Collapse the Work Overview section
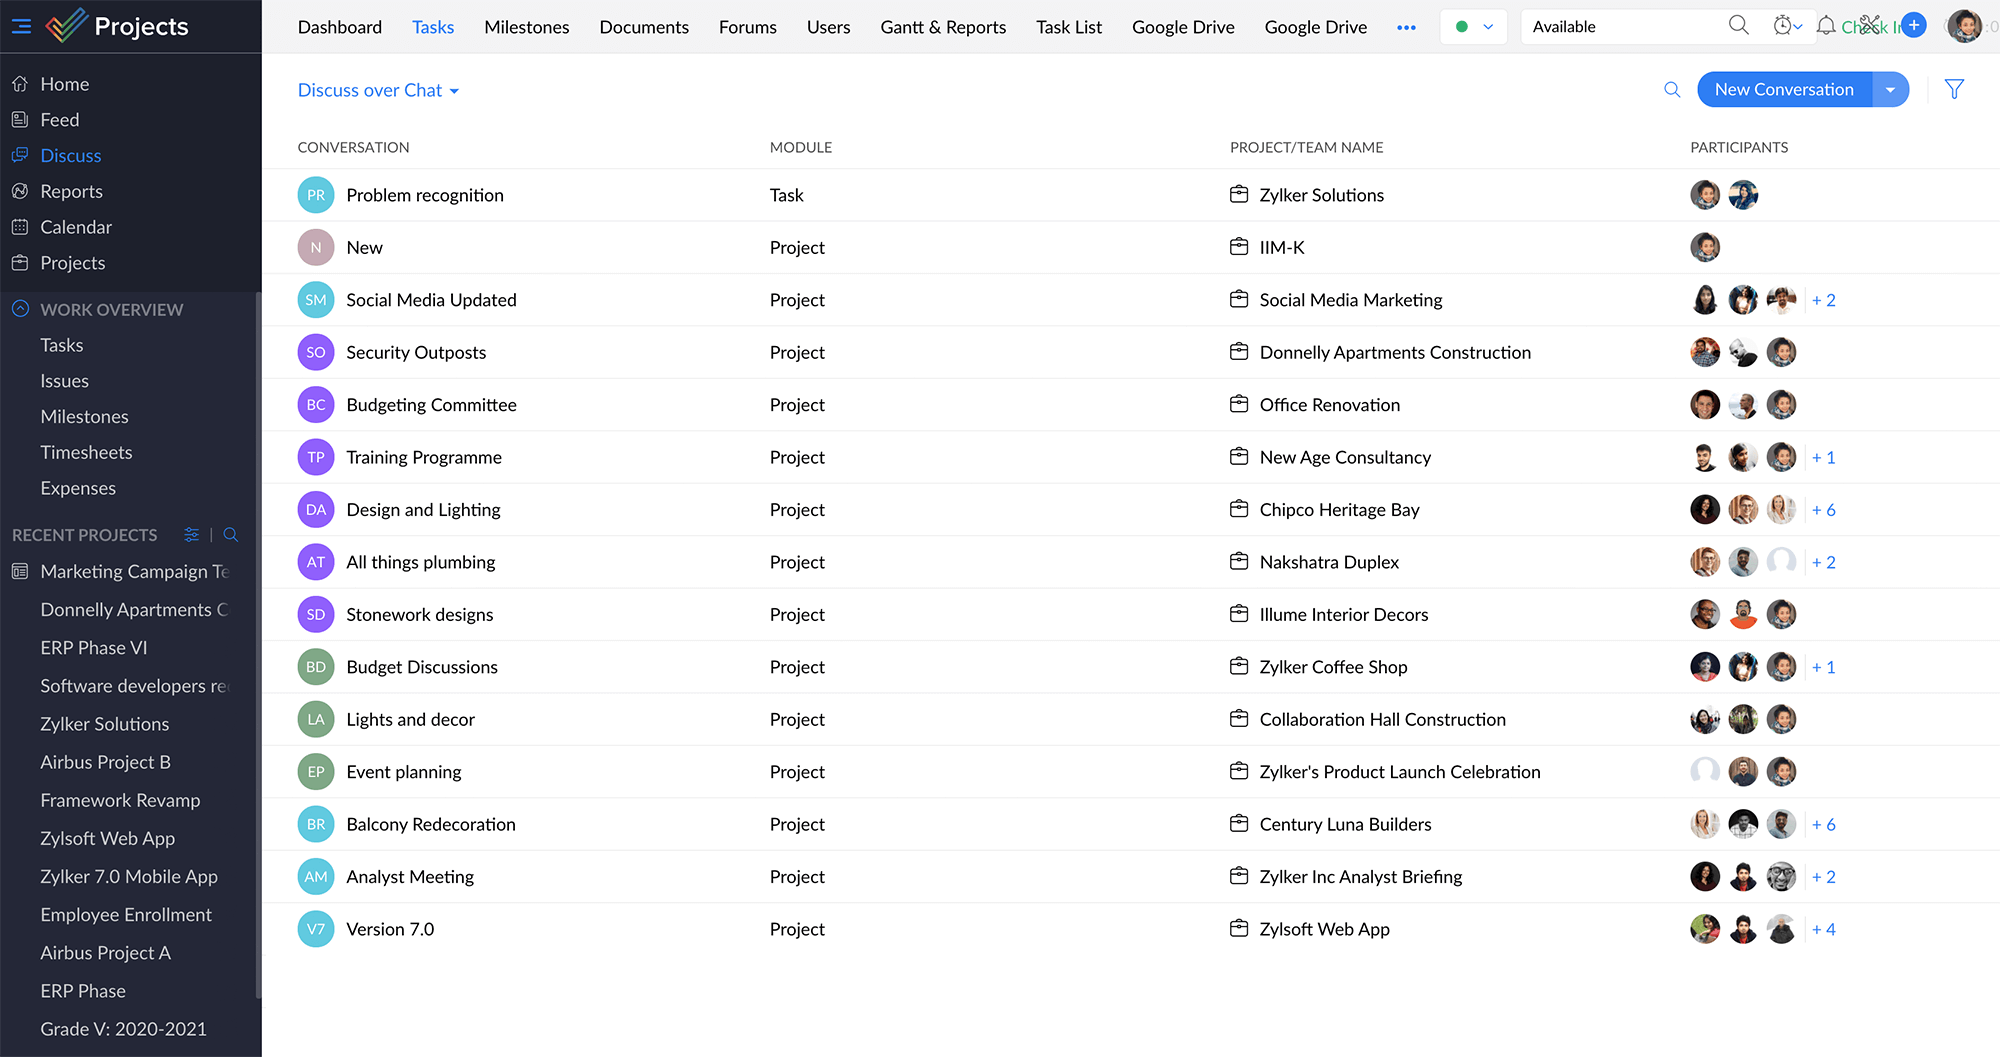The width and height of the screenshot is (2000, 1057). click(x=20, y=309)
